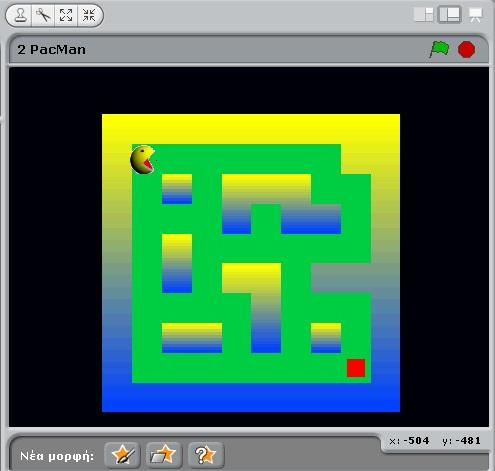Click the 'Νέα μορφή:' label
The height and width of the screenshot is (471, 495).
pyautogui.click(x=57, y=456)
